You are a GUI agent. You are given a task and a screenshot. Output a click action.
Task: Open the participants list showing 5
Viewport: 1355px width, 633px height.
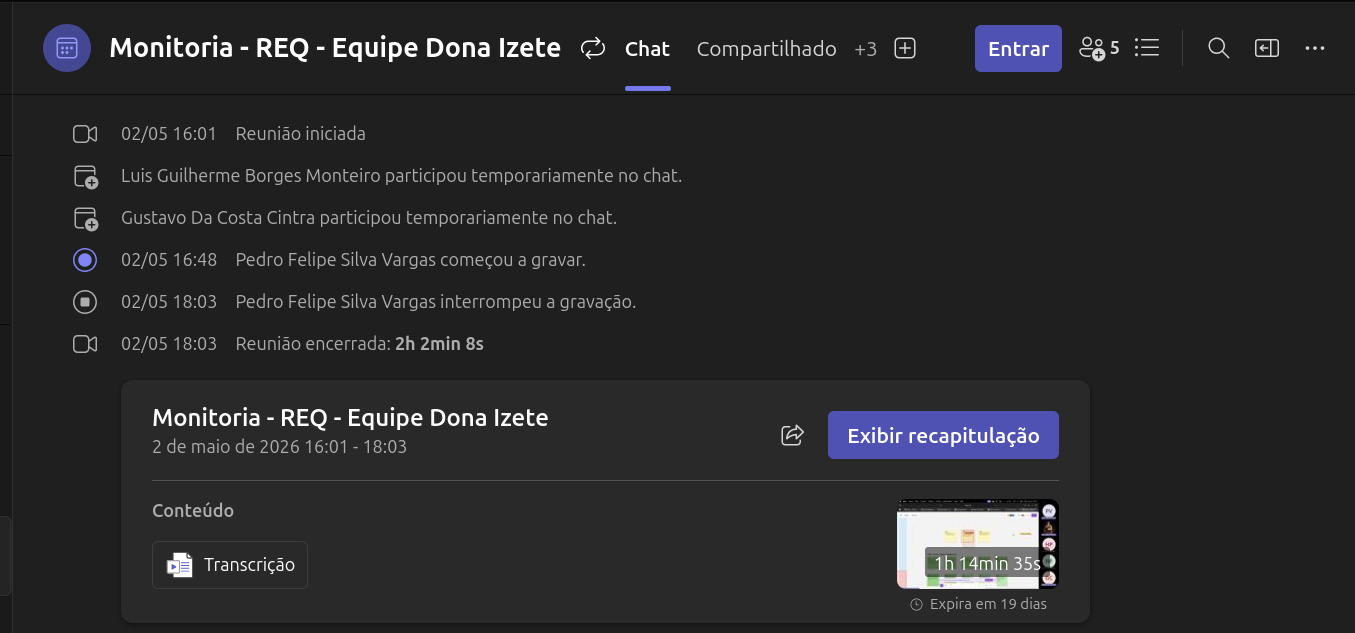[1099, 48]
